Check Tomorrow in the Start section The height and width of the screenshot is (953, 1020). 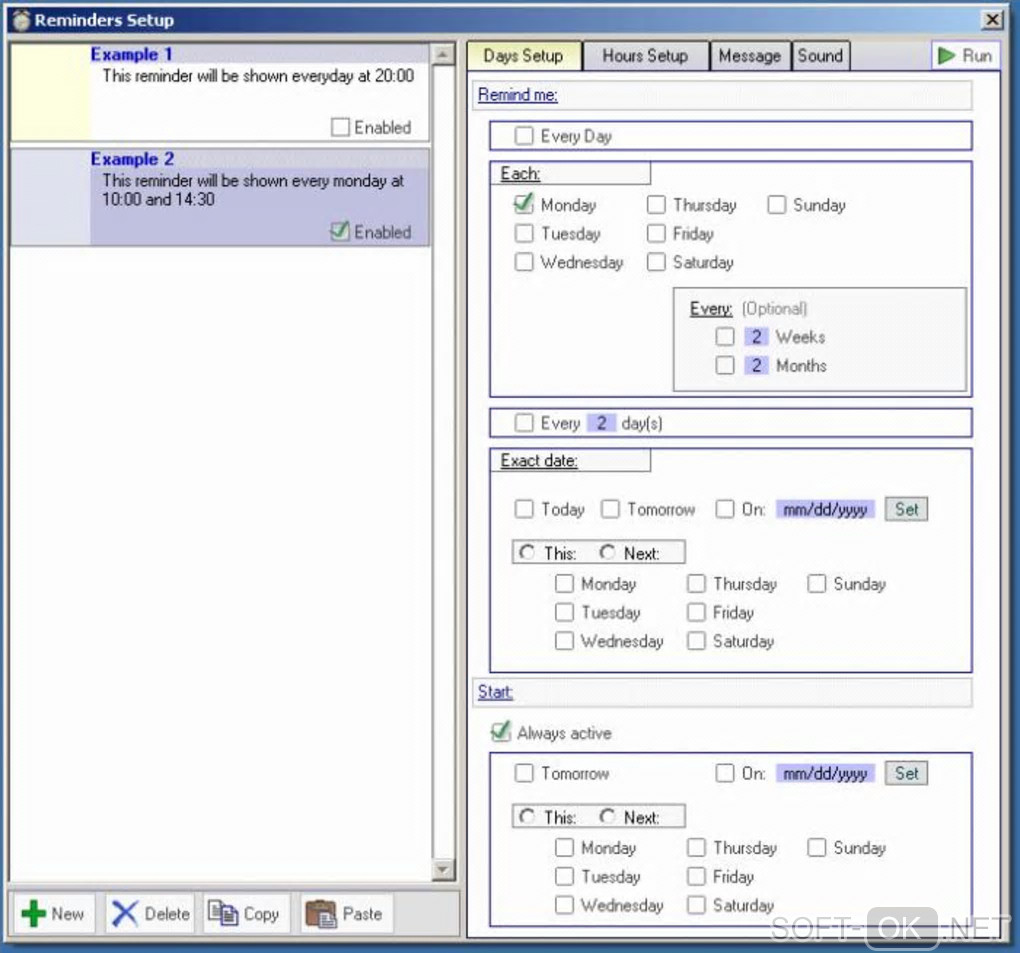click(x=524, y=773)
